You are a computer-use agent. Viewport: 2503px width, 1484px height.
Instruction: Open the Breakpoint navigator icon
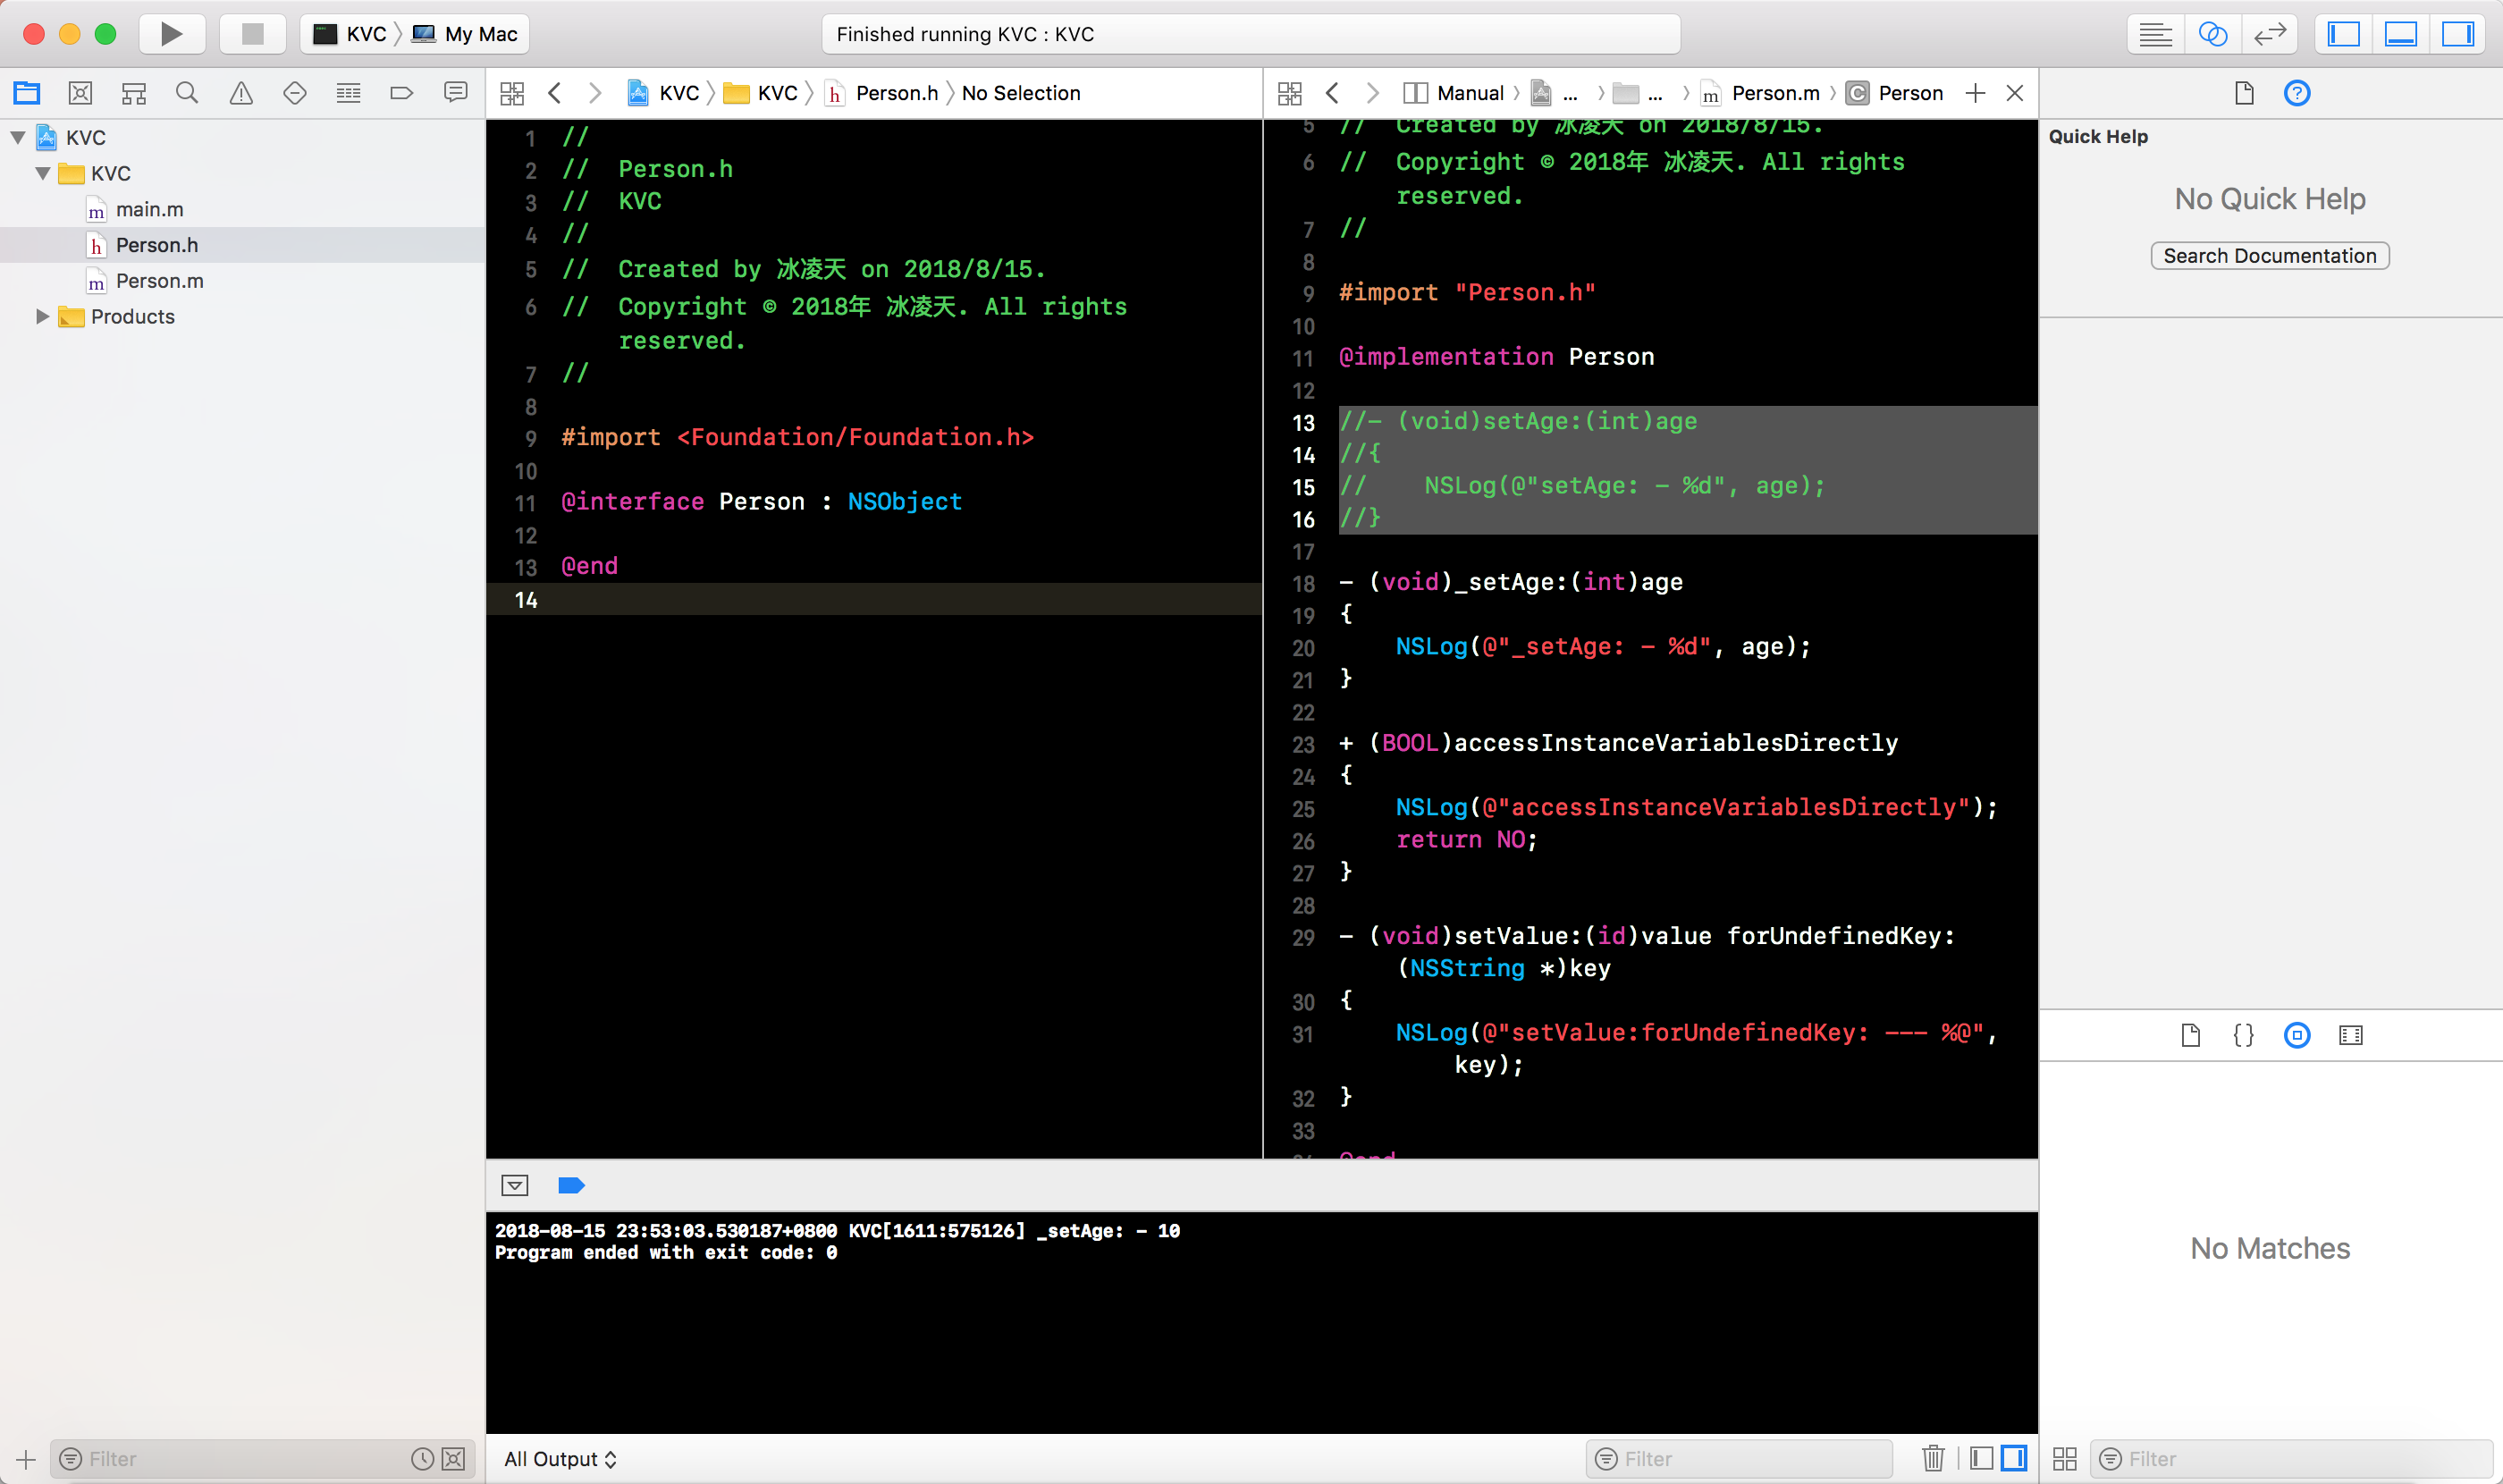click(401, 93)
